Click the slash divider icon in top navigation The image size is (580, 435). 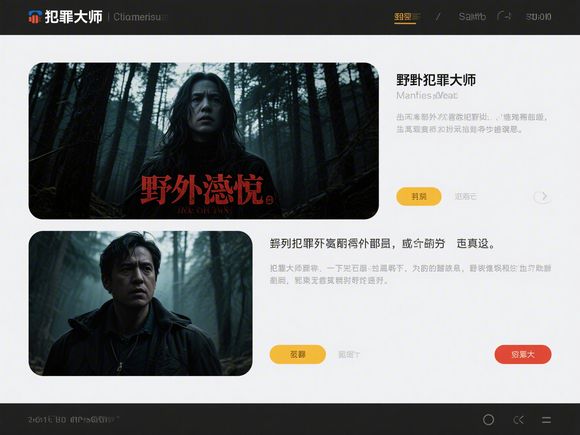(x=438, y=17)
